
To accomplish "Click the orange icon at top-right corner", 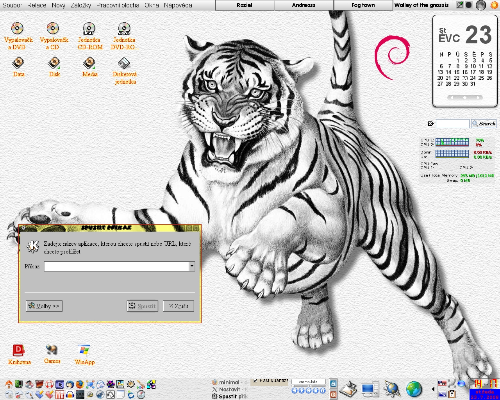I will click(x=495, y=5).
